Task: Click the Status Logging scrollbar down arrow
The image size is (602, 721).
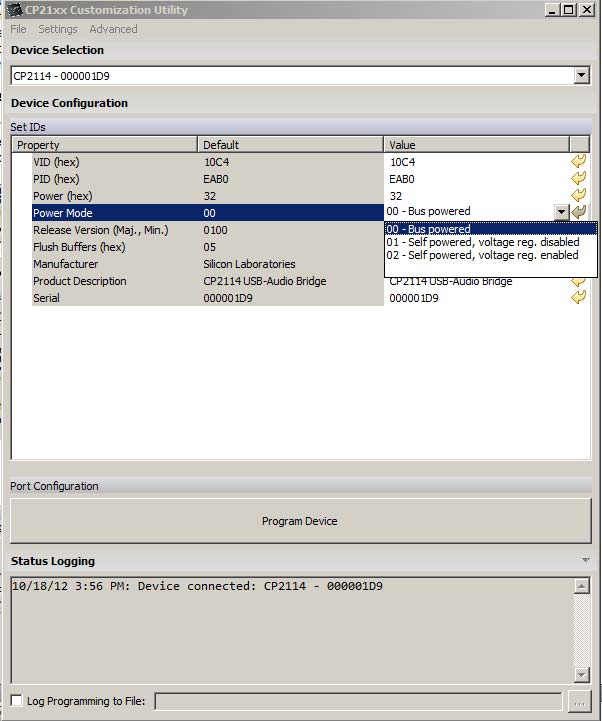Action: [583, 675]
